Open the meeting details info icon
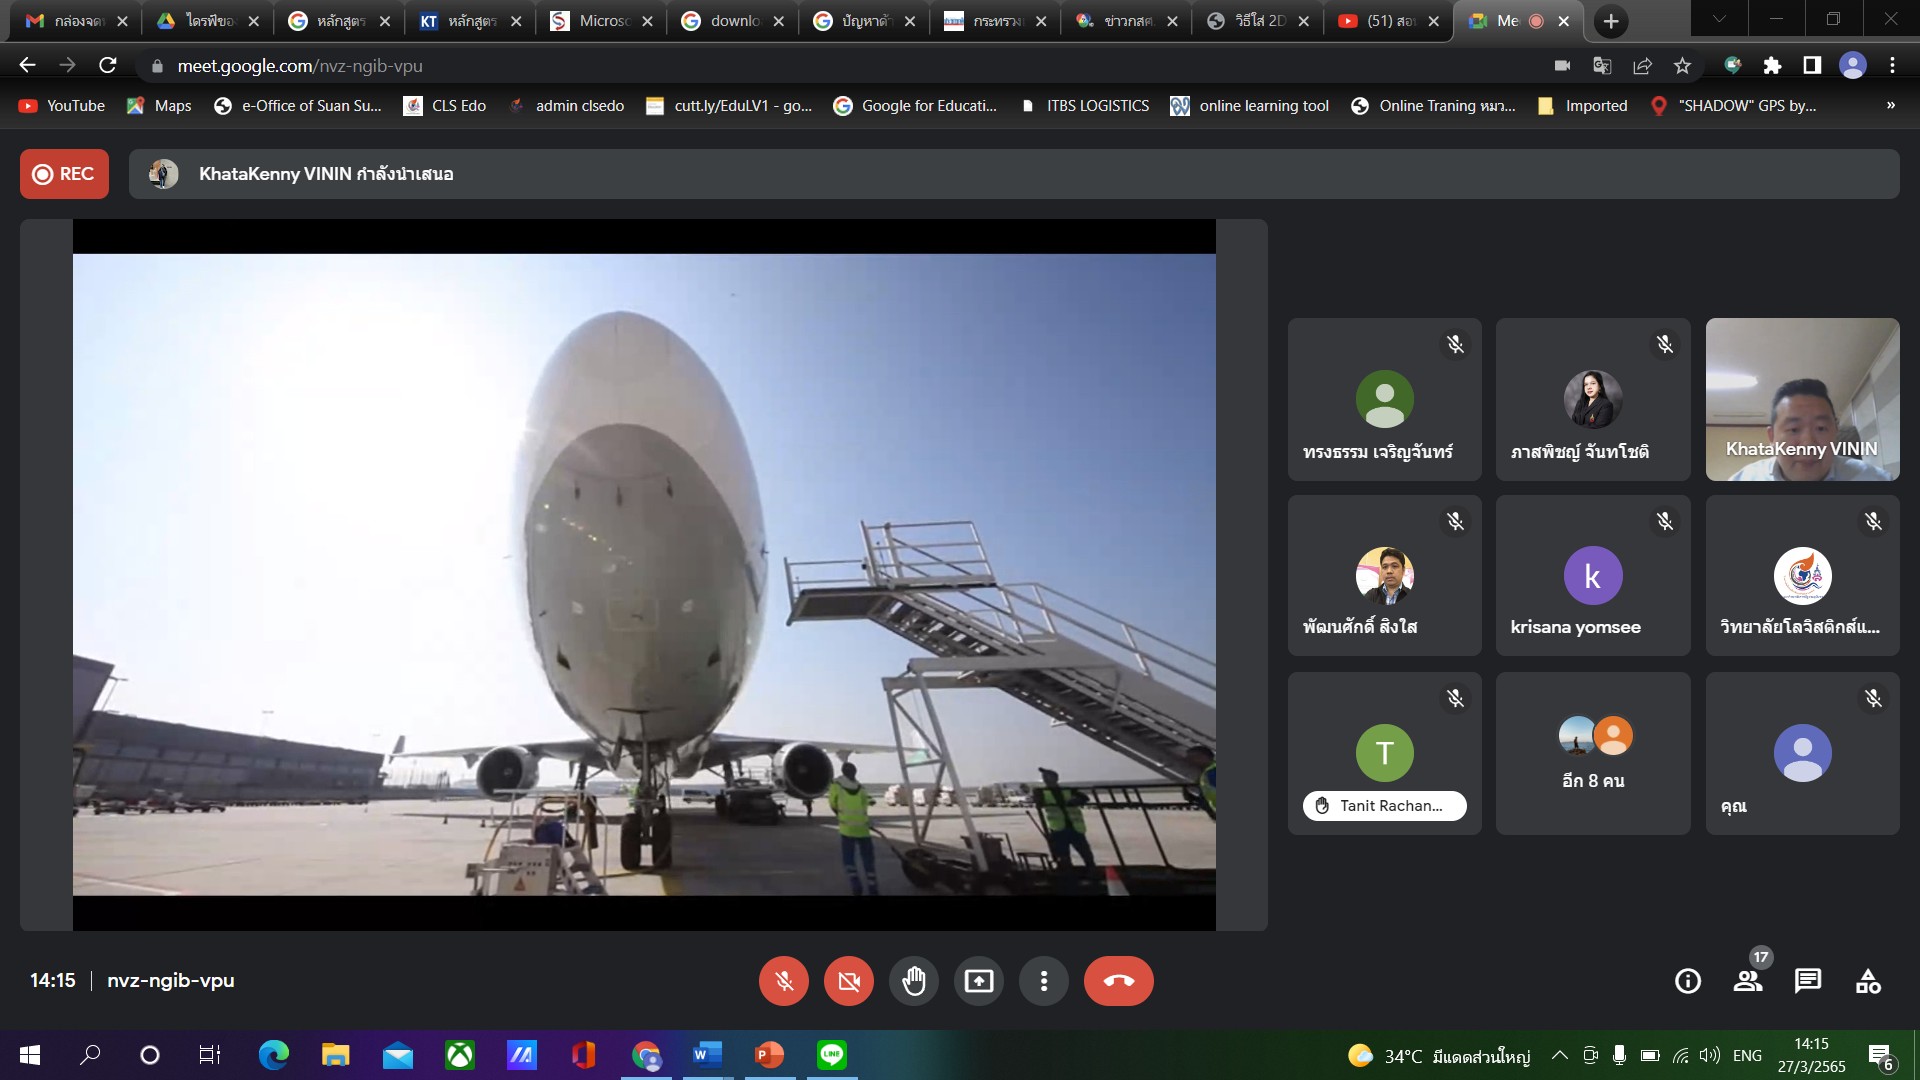 click(x=1687, y=981)
